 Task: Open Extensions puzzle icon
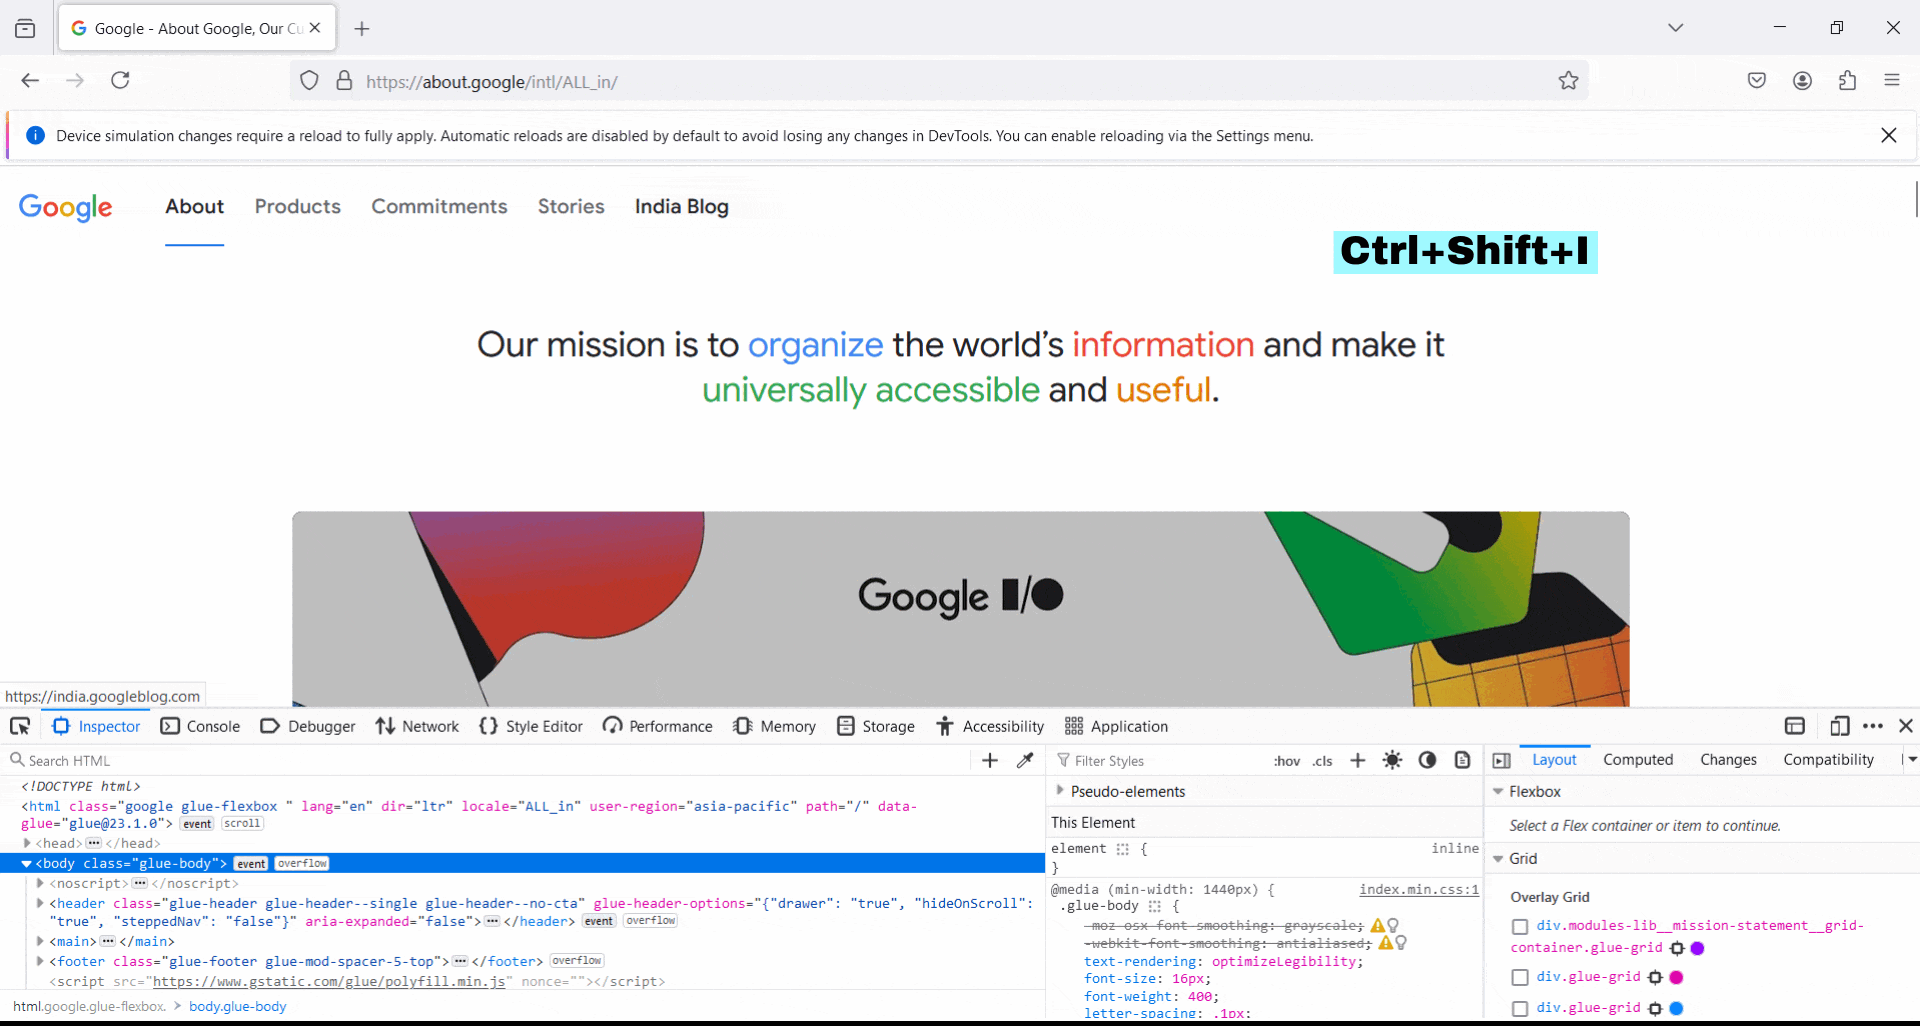tap(1847, 81)
